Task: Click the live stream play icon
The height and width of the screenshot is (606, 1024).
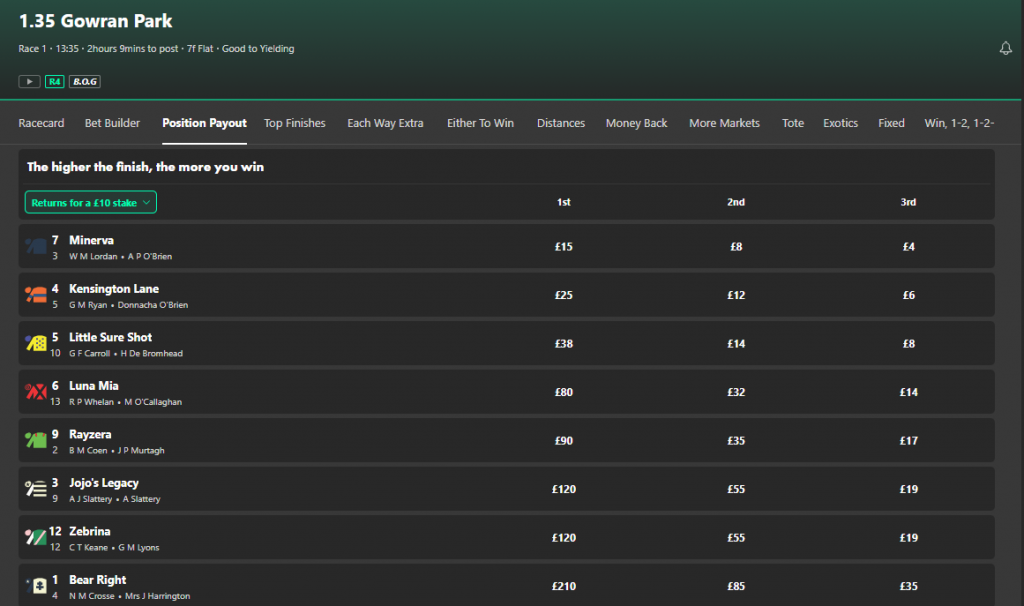Action: (x=29, y=82)
